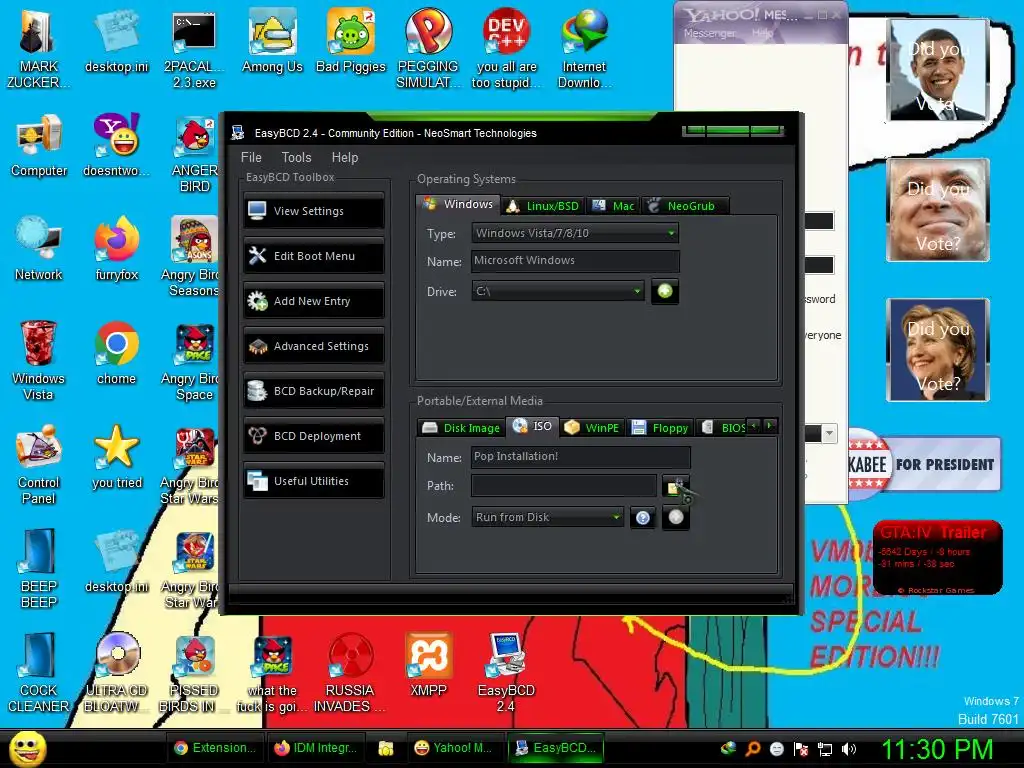
Task: Click the Hillary Did you Vote thumbnail
Action: [938, 350]
